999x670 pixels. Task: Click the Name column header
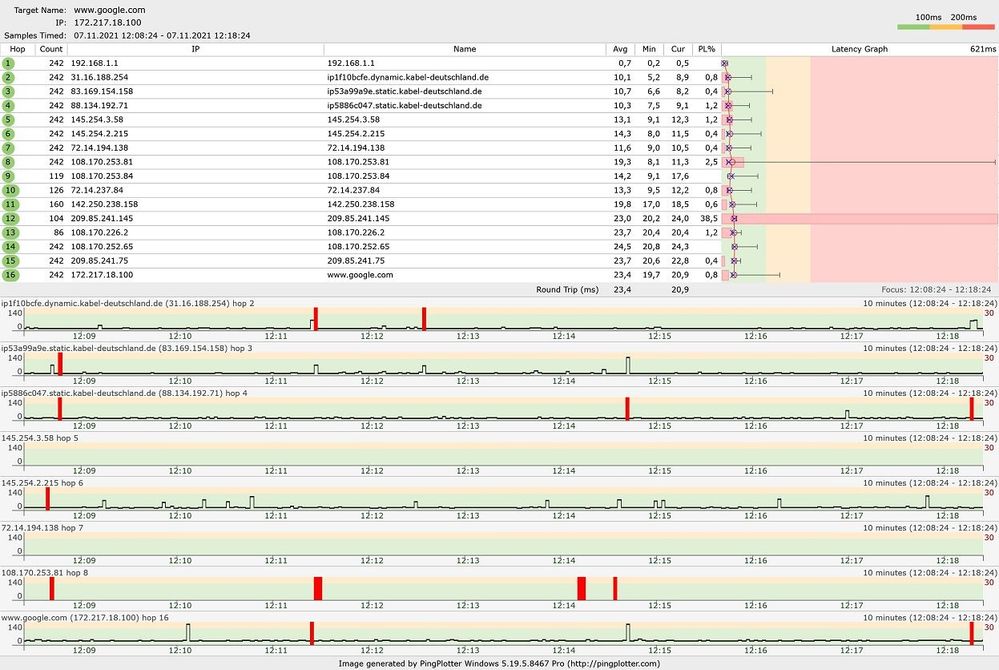coord(464,49)
